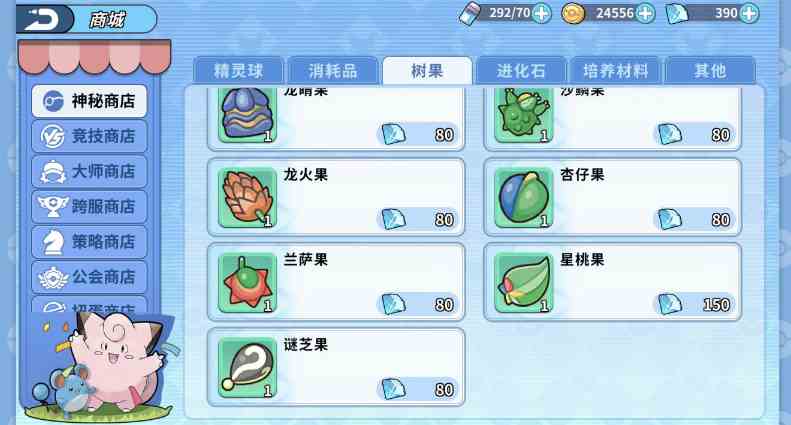
Task: Select the 谜芝果 question-mark berry icon
Action: point(247,367)
